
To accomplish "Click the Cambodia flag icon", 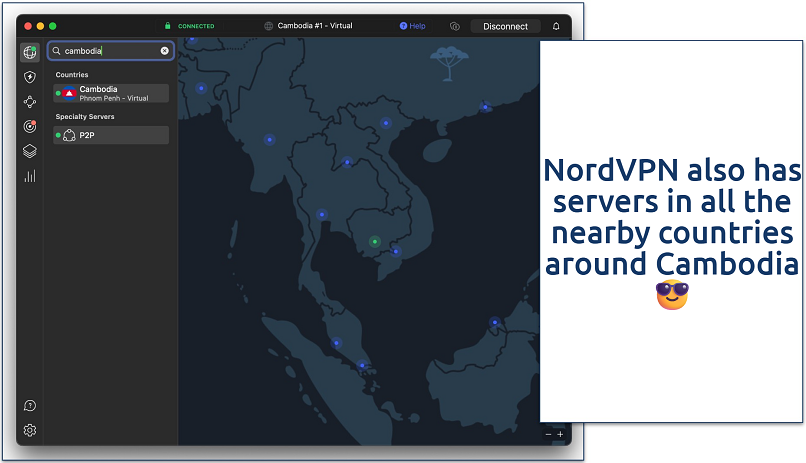I will point(69,93).
